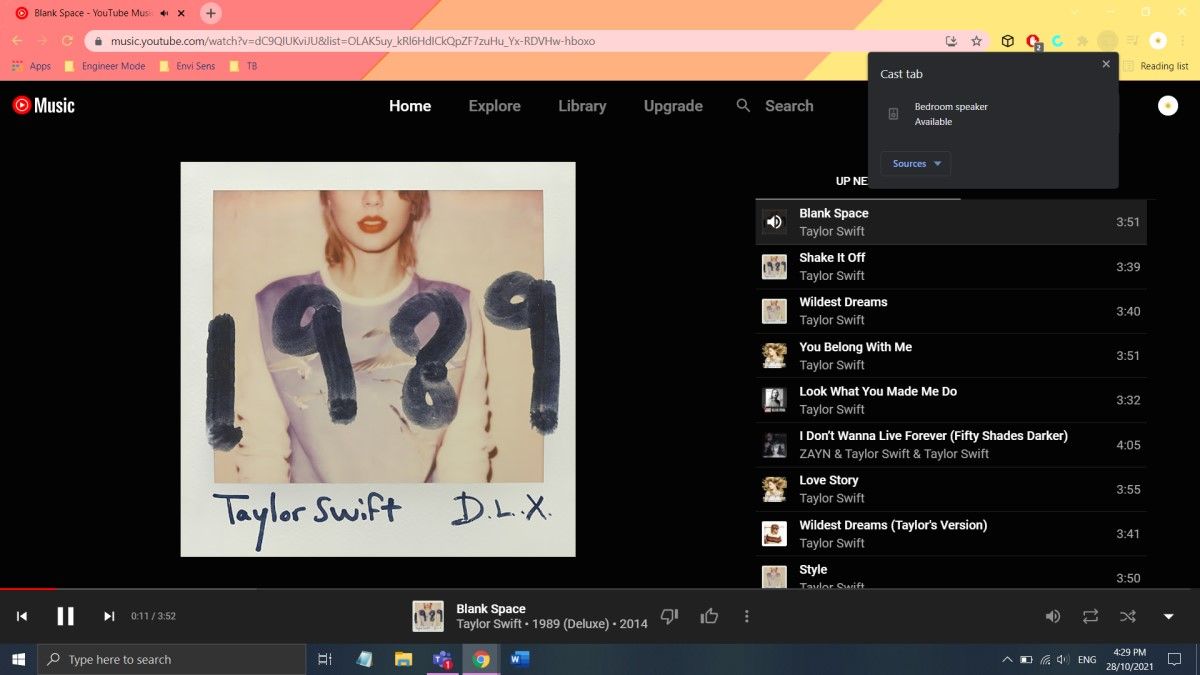The height and width of the screenshot is (675, 1200).
Task: Click the red extension icon with badge
Action: (x=1034, y=42)
